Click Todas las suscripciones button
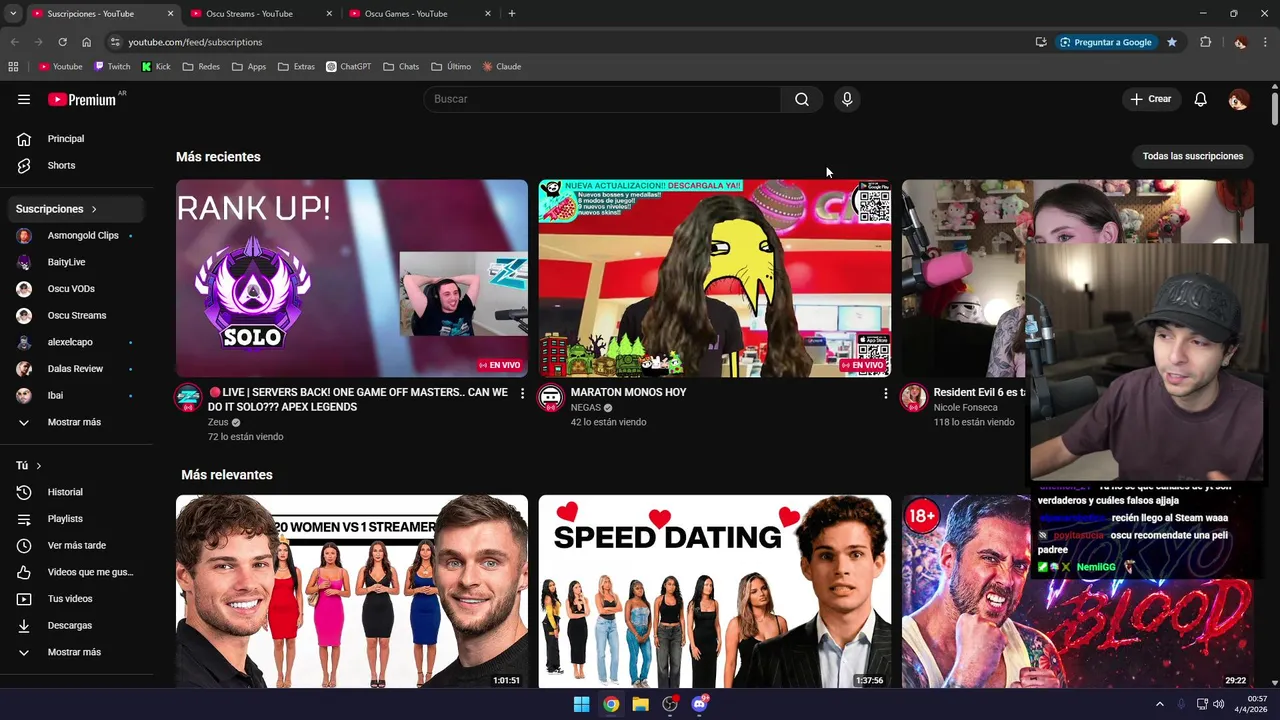 click(1193, 156)
